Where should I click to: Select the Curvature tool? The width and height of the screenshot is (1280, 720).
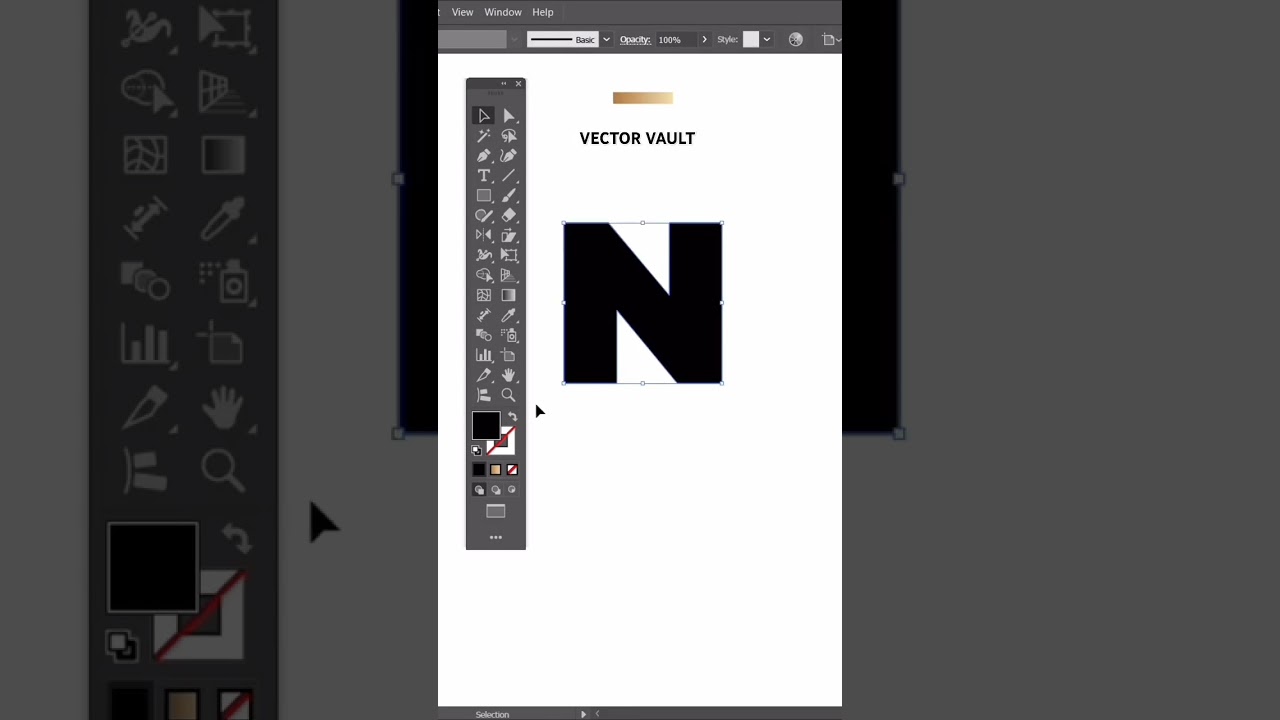[x=509, y=156]
